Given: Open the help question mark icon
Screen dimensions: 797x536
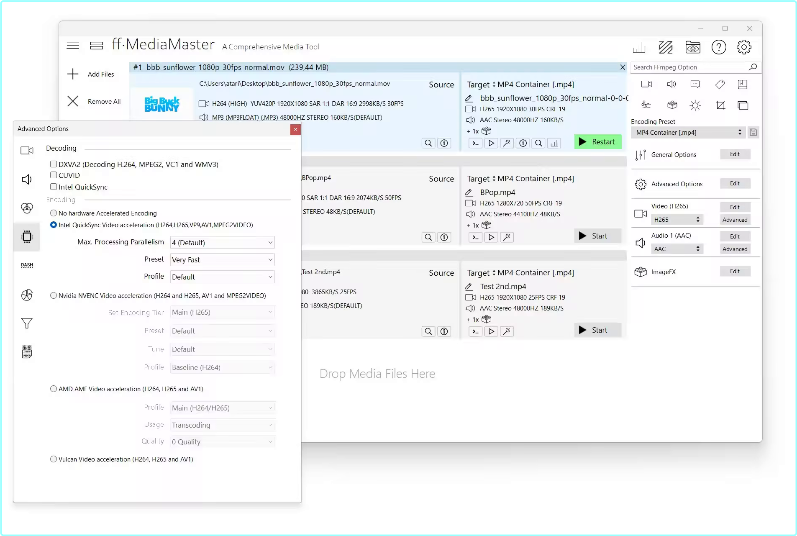Looking at the screenshot, I should (x=719, y=47).
